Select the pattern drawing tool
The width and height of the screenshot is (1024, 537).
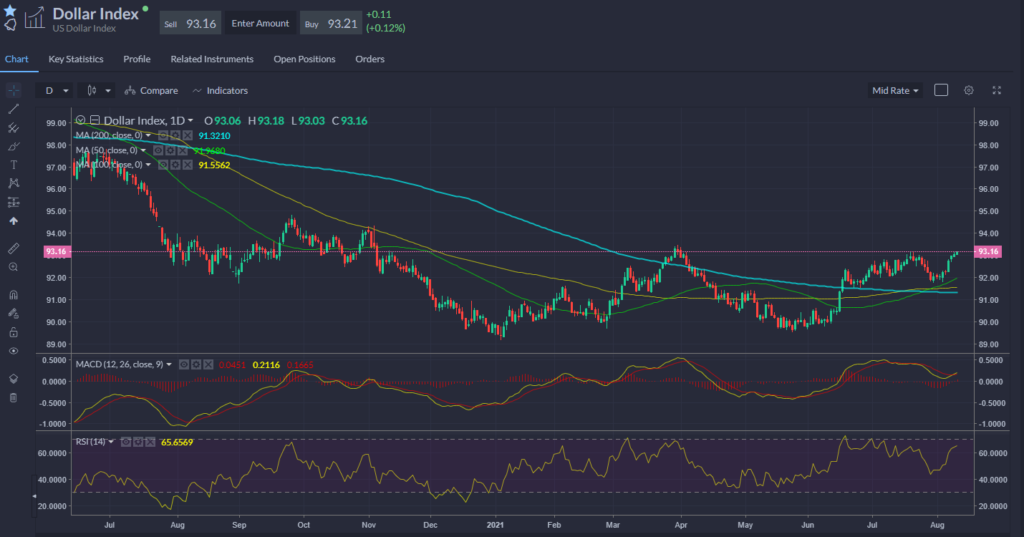[x=14, y=184]
